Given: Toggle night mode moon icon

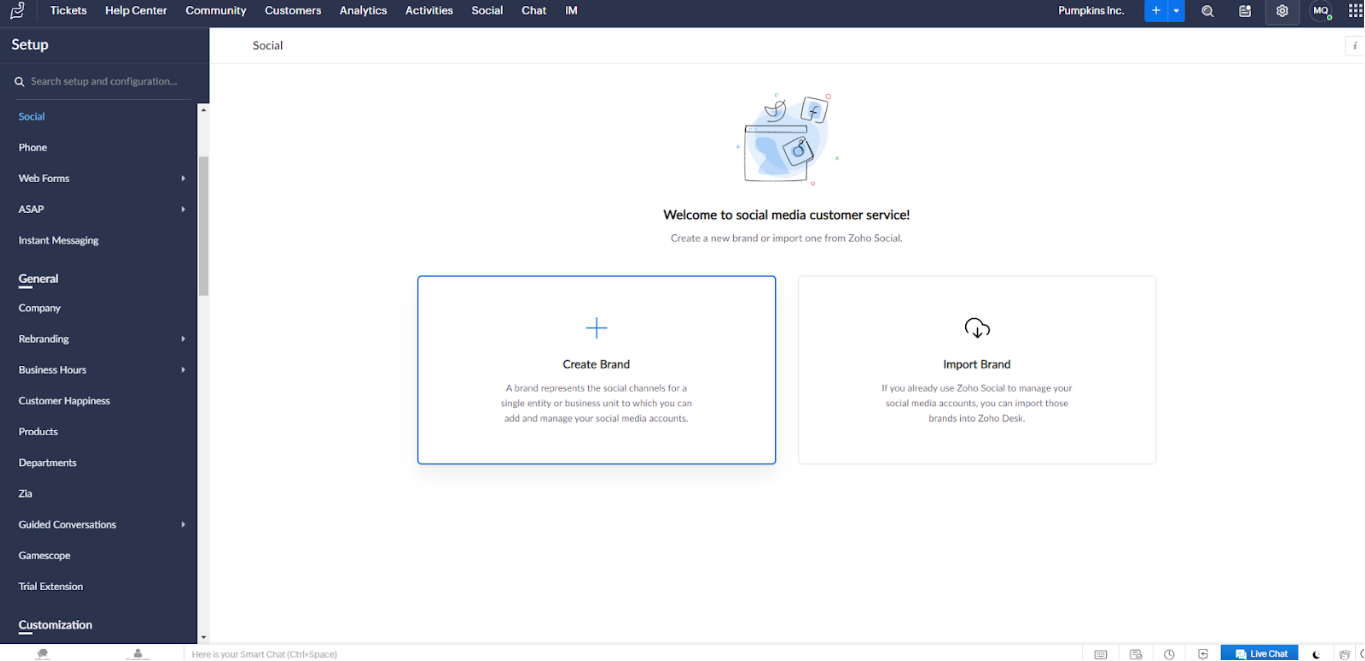Looking at the screenshot, I should (1316, 654).
